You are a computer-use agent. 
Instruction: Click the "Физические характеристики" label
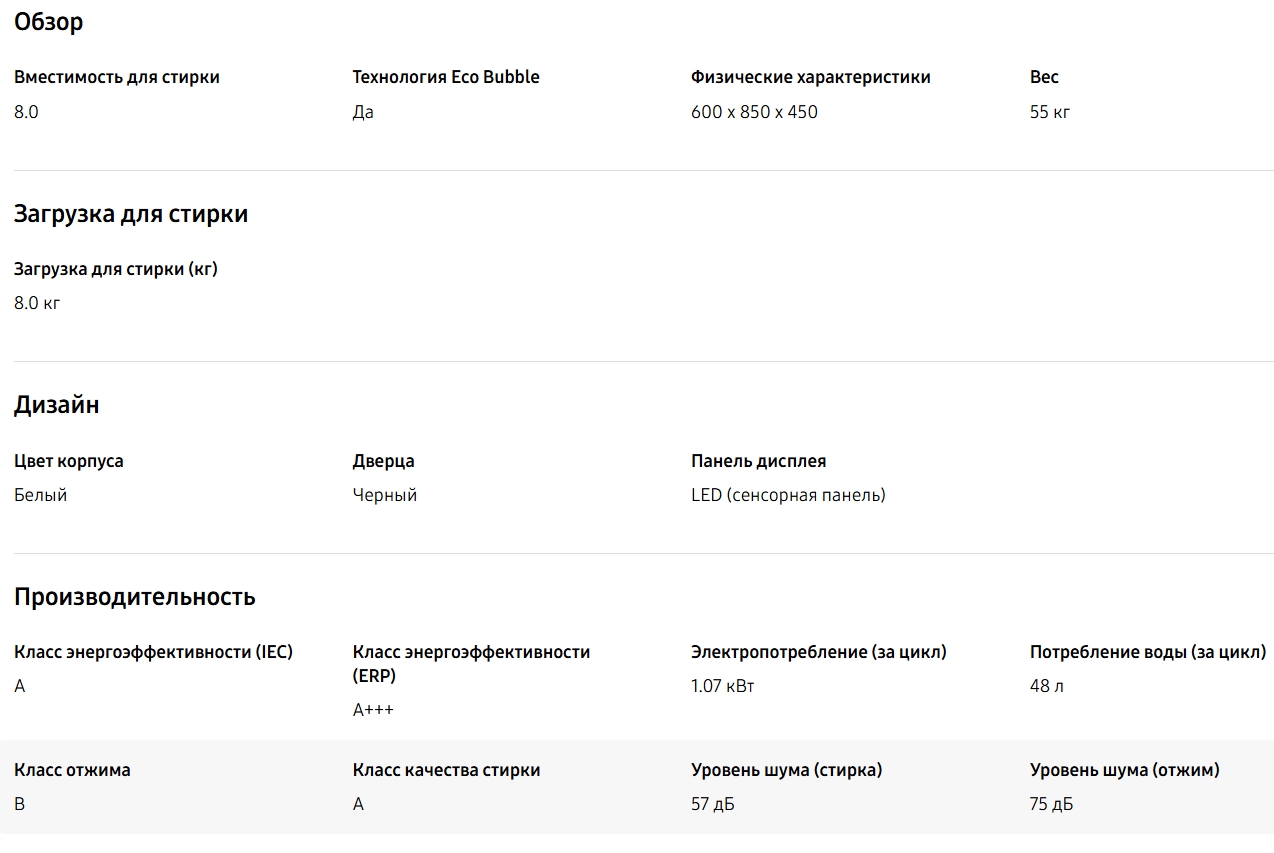(x=810, y=77)
